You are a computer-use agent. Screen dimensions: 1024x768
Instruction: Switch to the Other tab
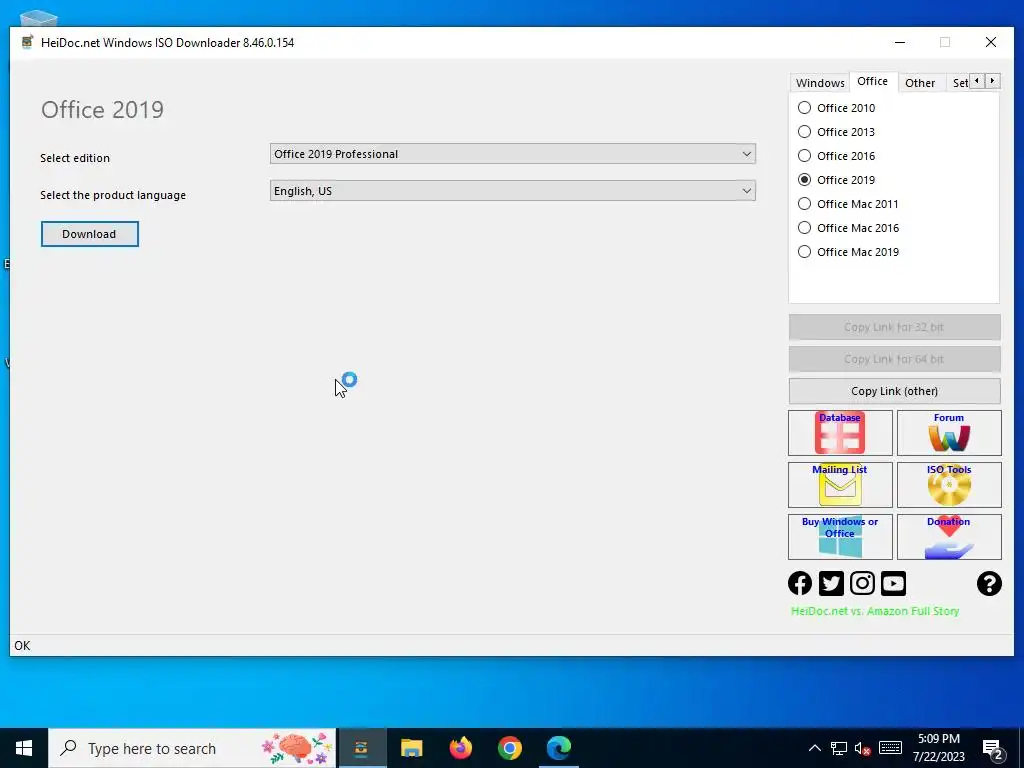click(920, 83)
